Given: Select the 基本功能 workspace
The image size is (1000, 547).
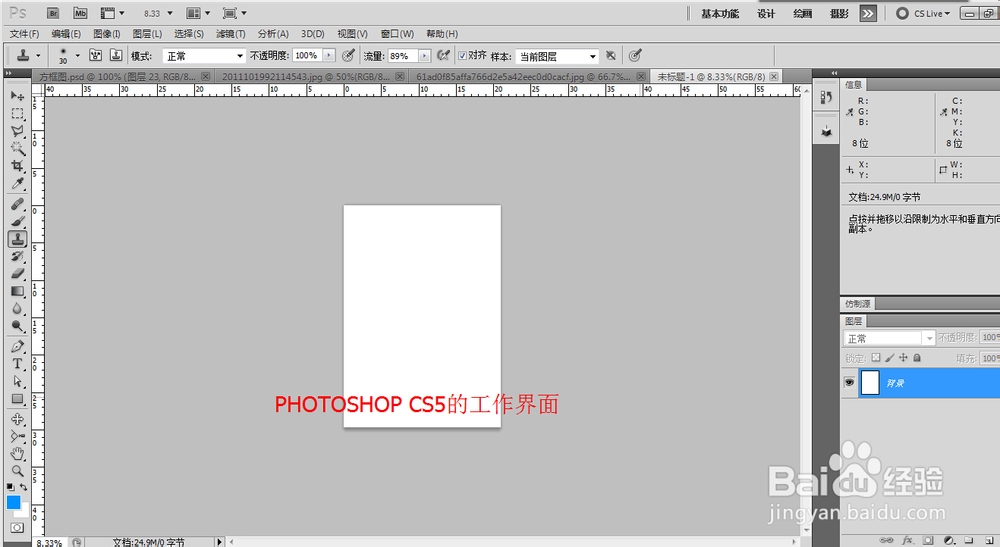Looking at the screenshot, I should pyautogui.click(x=720, y=13).
